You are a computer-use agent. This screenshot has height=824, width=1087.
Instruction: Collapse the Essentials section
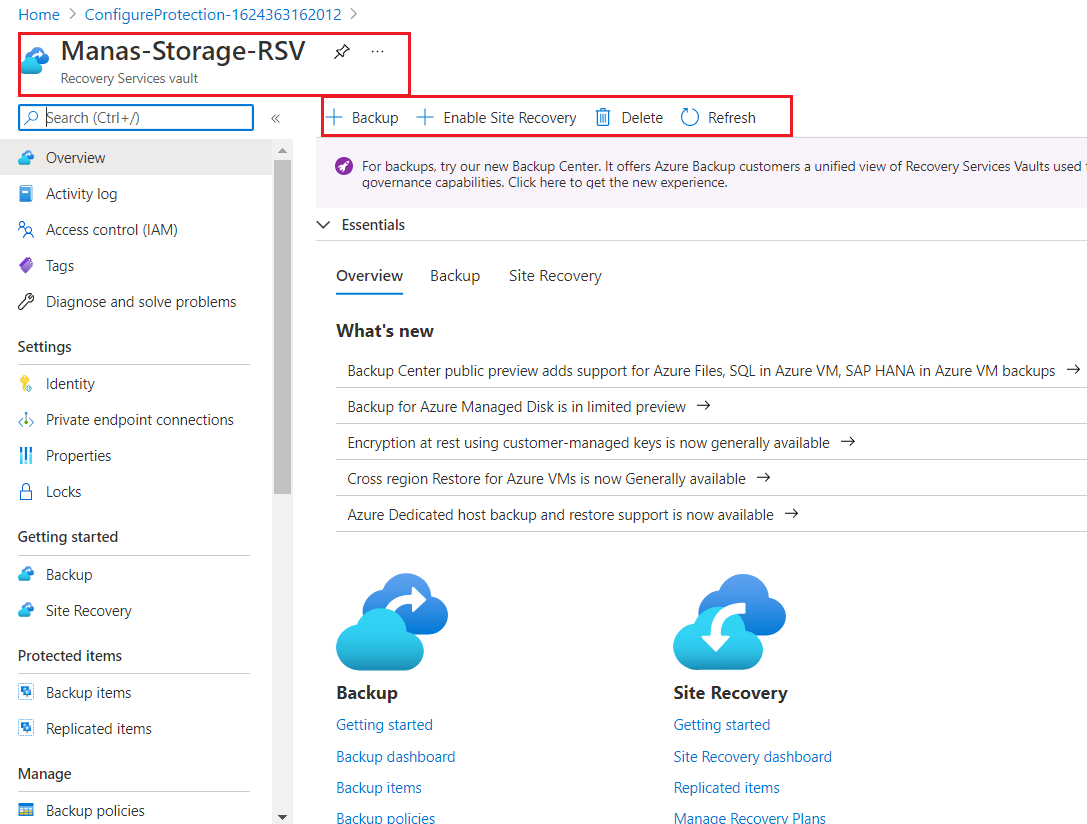click(323, 225)
